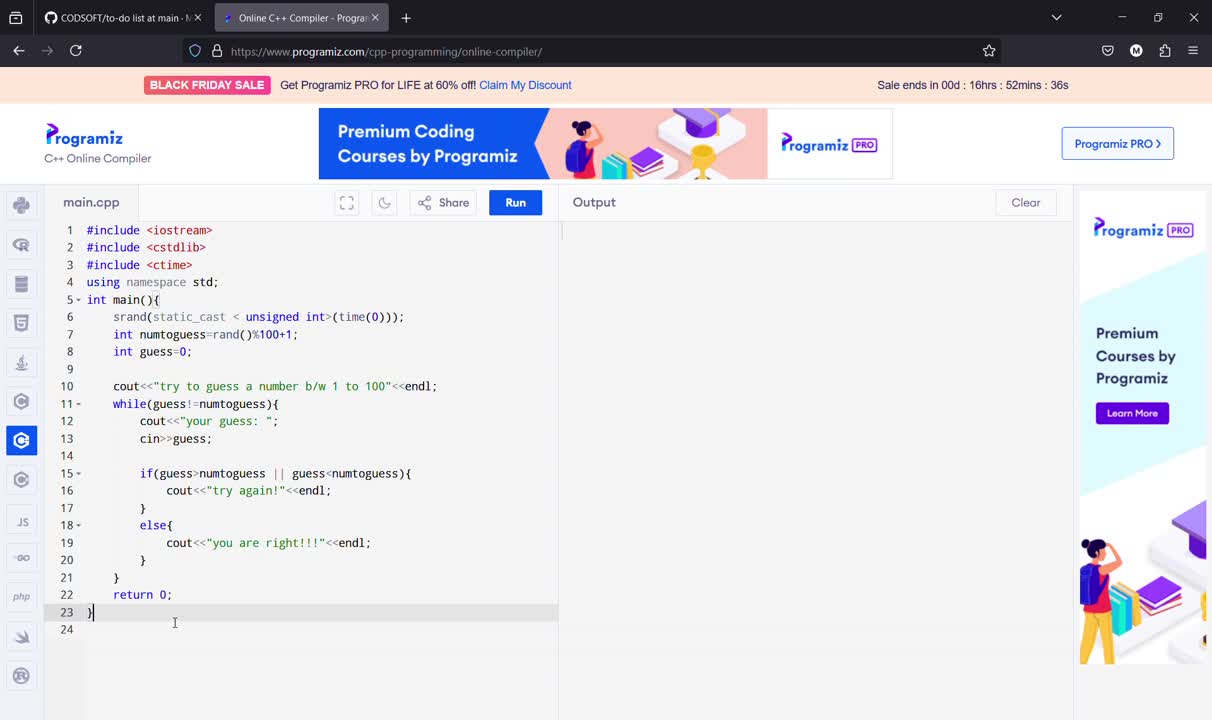Select the HTML5 editor icon

tap(21, 323)
